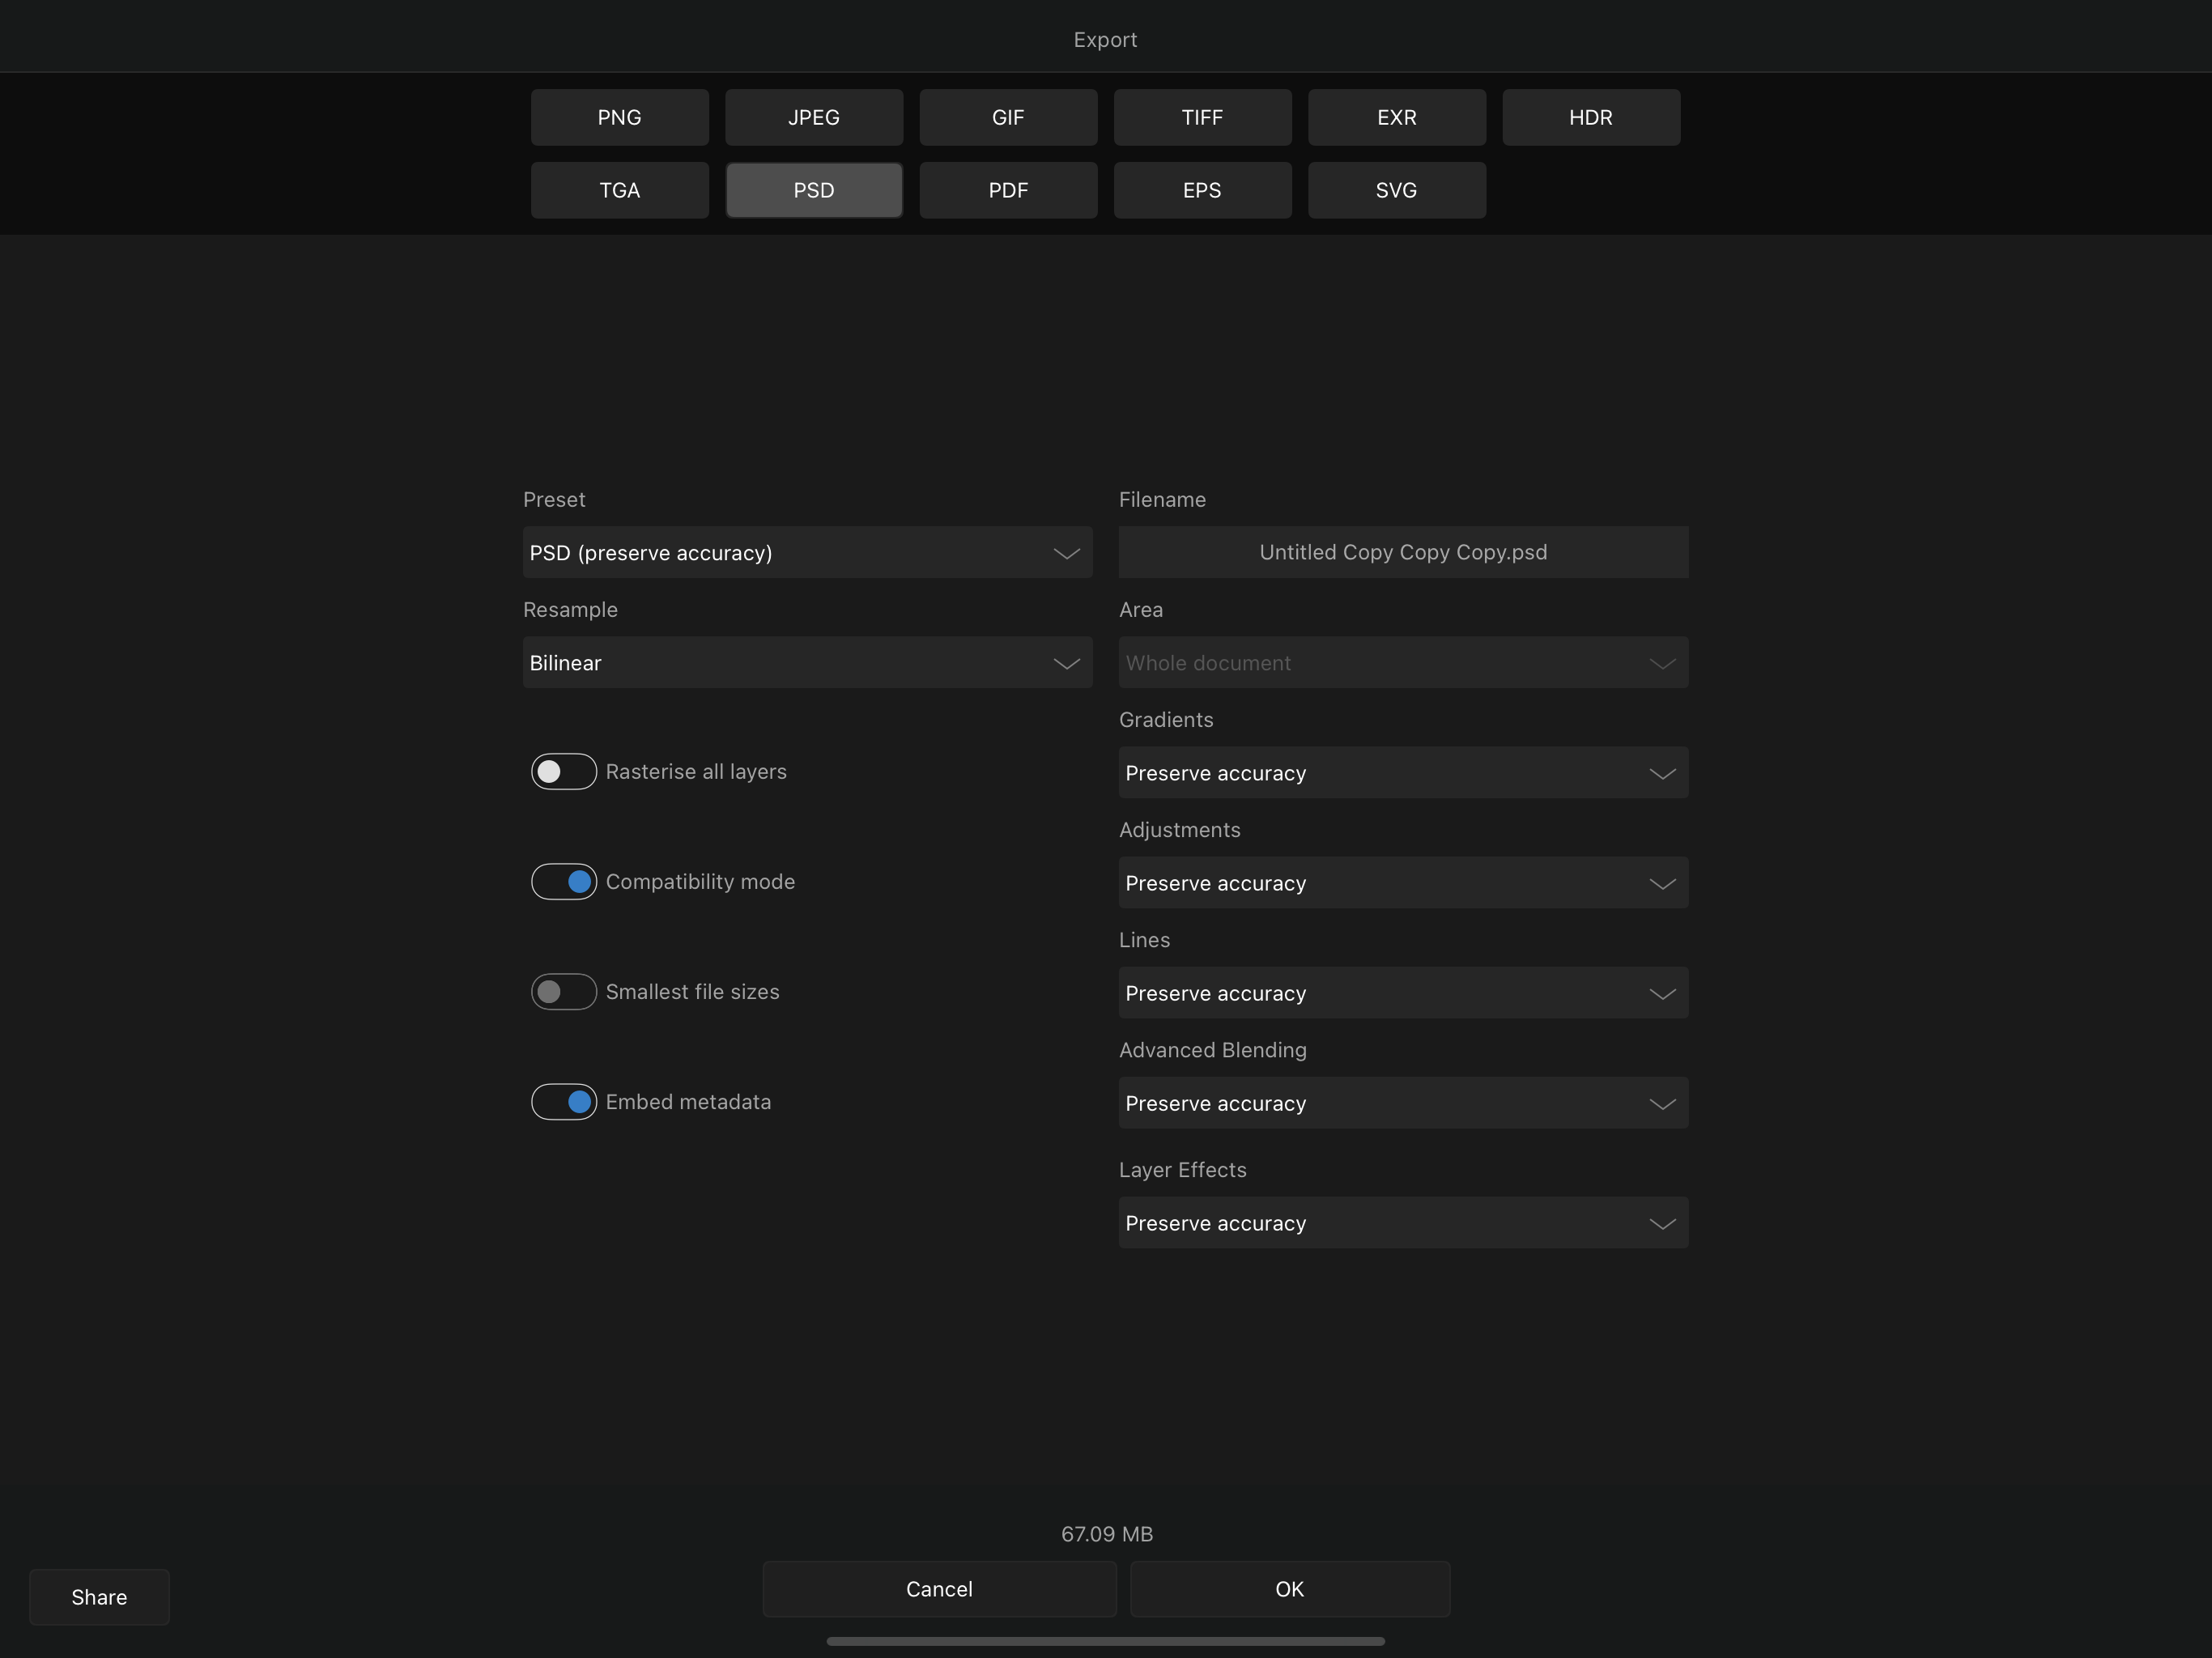Image resolution: width=2212 pixels, height=1658 pixels.
Task: Choose the GIF format tab
Action: coord(1008,117)
